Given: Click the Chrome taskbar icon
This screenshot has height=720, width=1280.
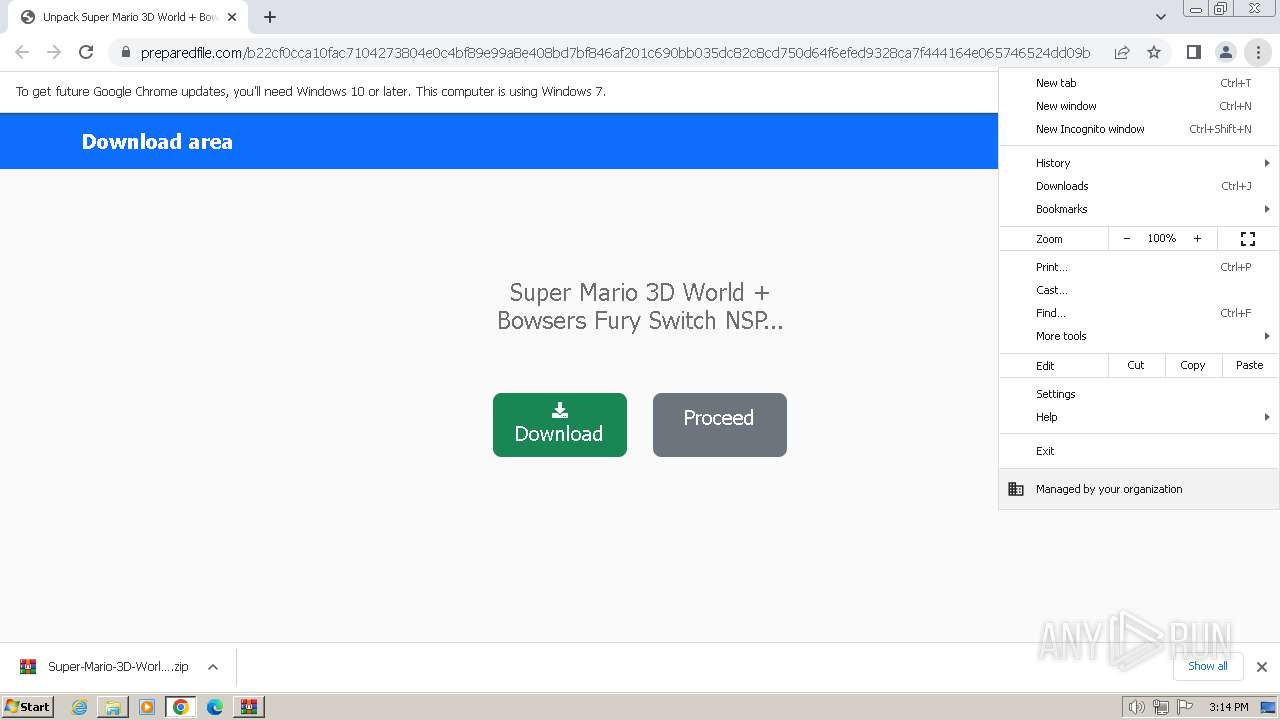Looking at the screenshot, I should (x=181, y=707).
